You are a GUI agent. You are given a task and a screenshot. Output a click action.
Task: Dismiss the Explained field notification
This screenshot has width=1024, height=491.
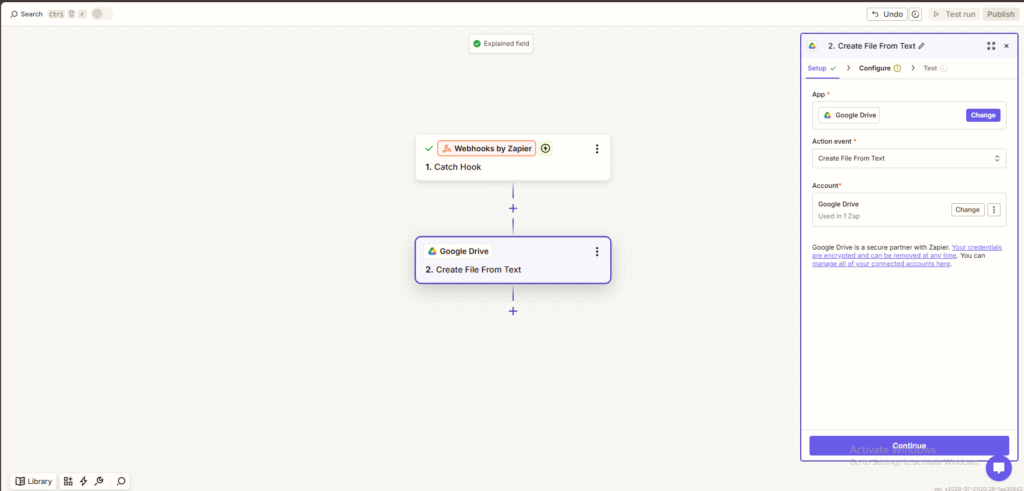click(501, 44)
